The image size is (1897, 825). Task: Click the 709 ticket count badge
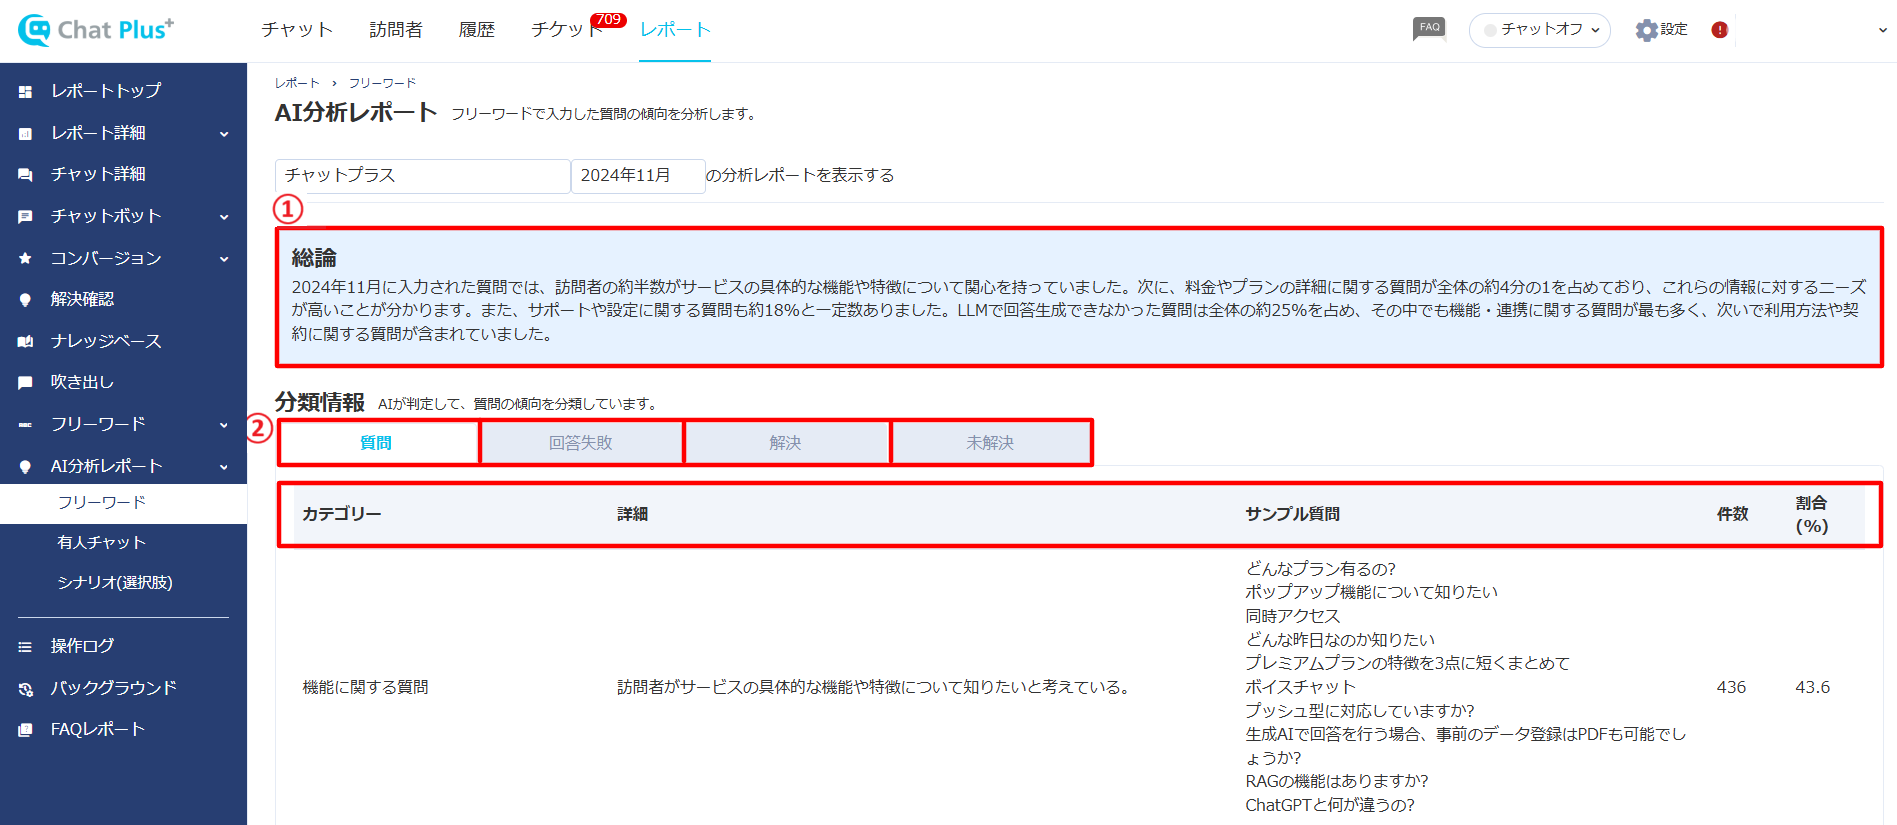[x=608, y=19]
